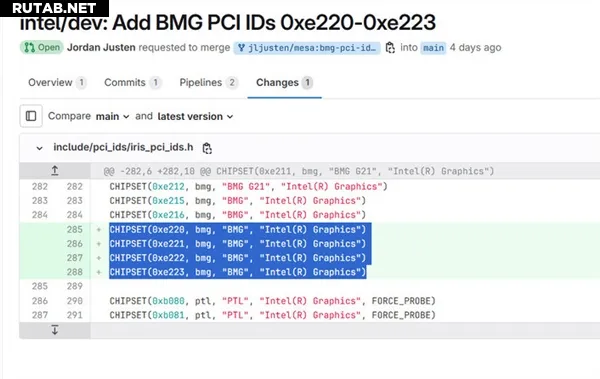This screenshot has height=379, width=600.
Task: Switch to the Overview tab
Action: [x=57, y=82]
